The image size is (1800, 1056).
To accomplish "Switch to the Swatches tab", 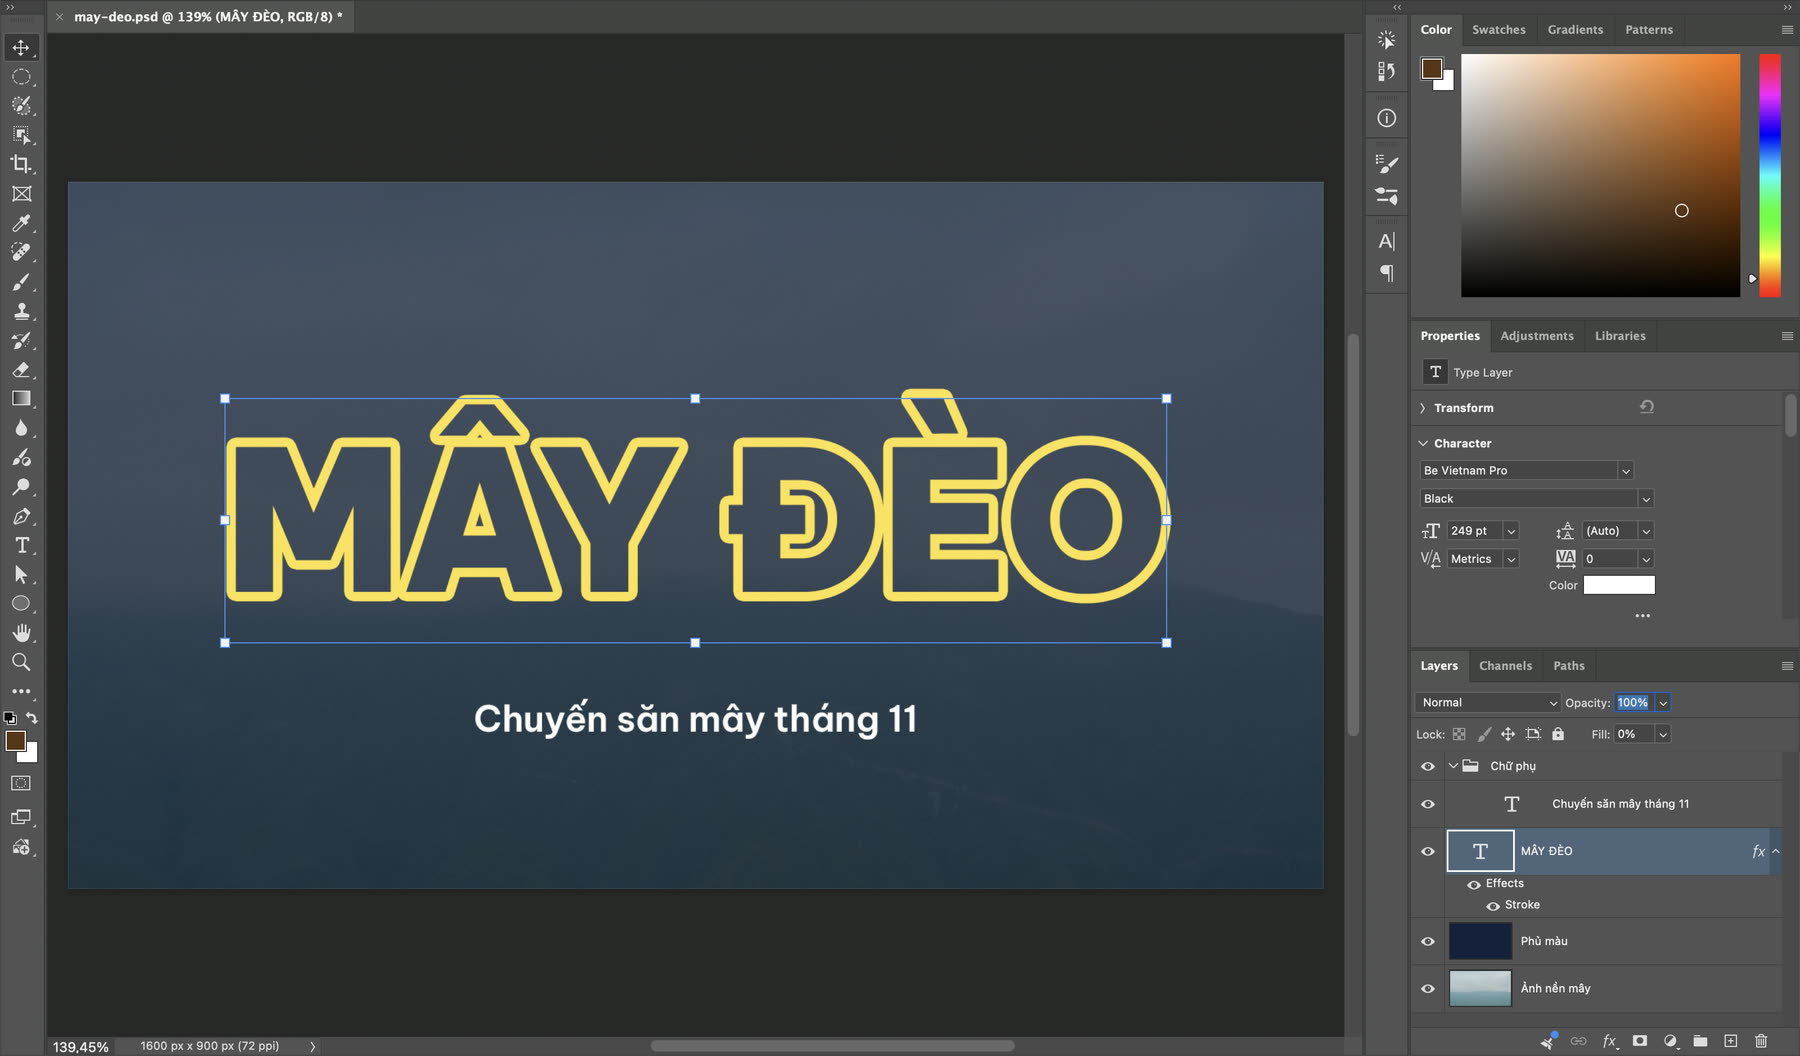I will [x=1499, y=30].
